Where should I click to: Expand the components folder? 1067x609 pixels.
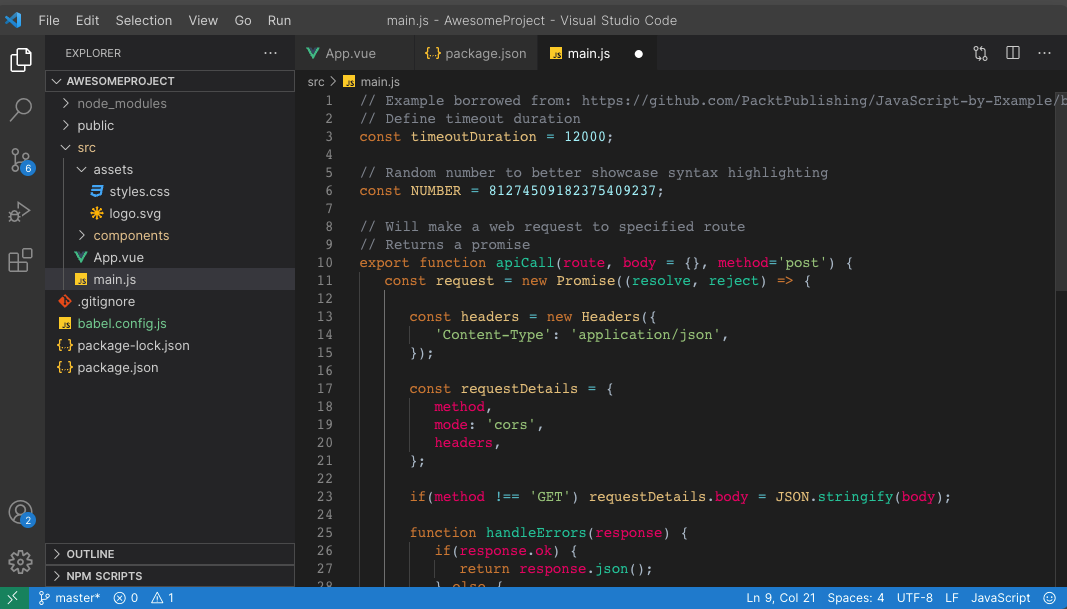click(170, 235)
